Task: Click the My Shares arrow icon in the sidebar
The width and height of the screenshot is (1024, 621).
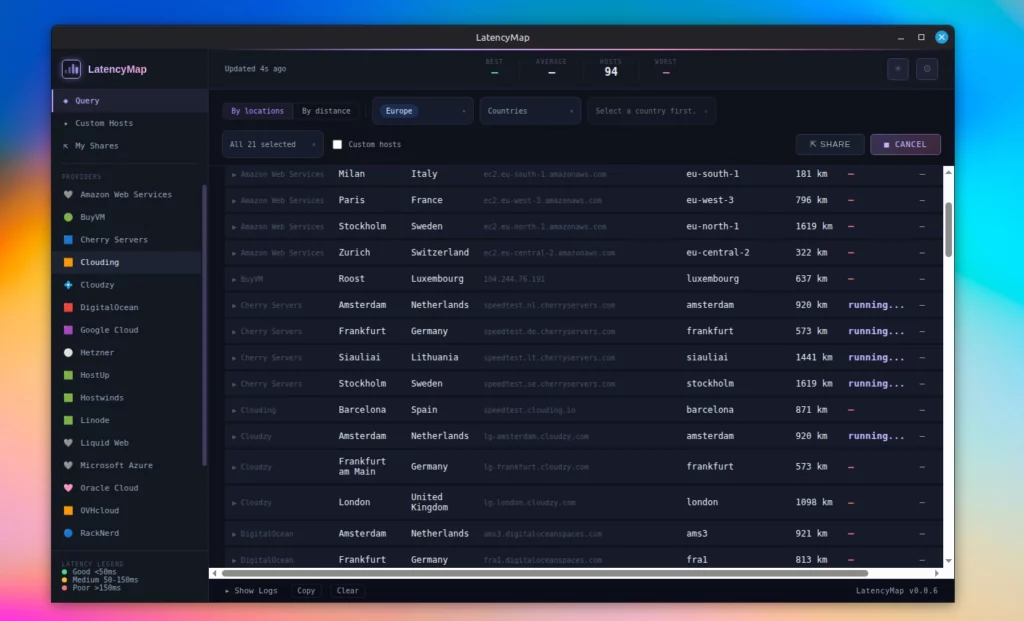Action: pos(65,146)
